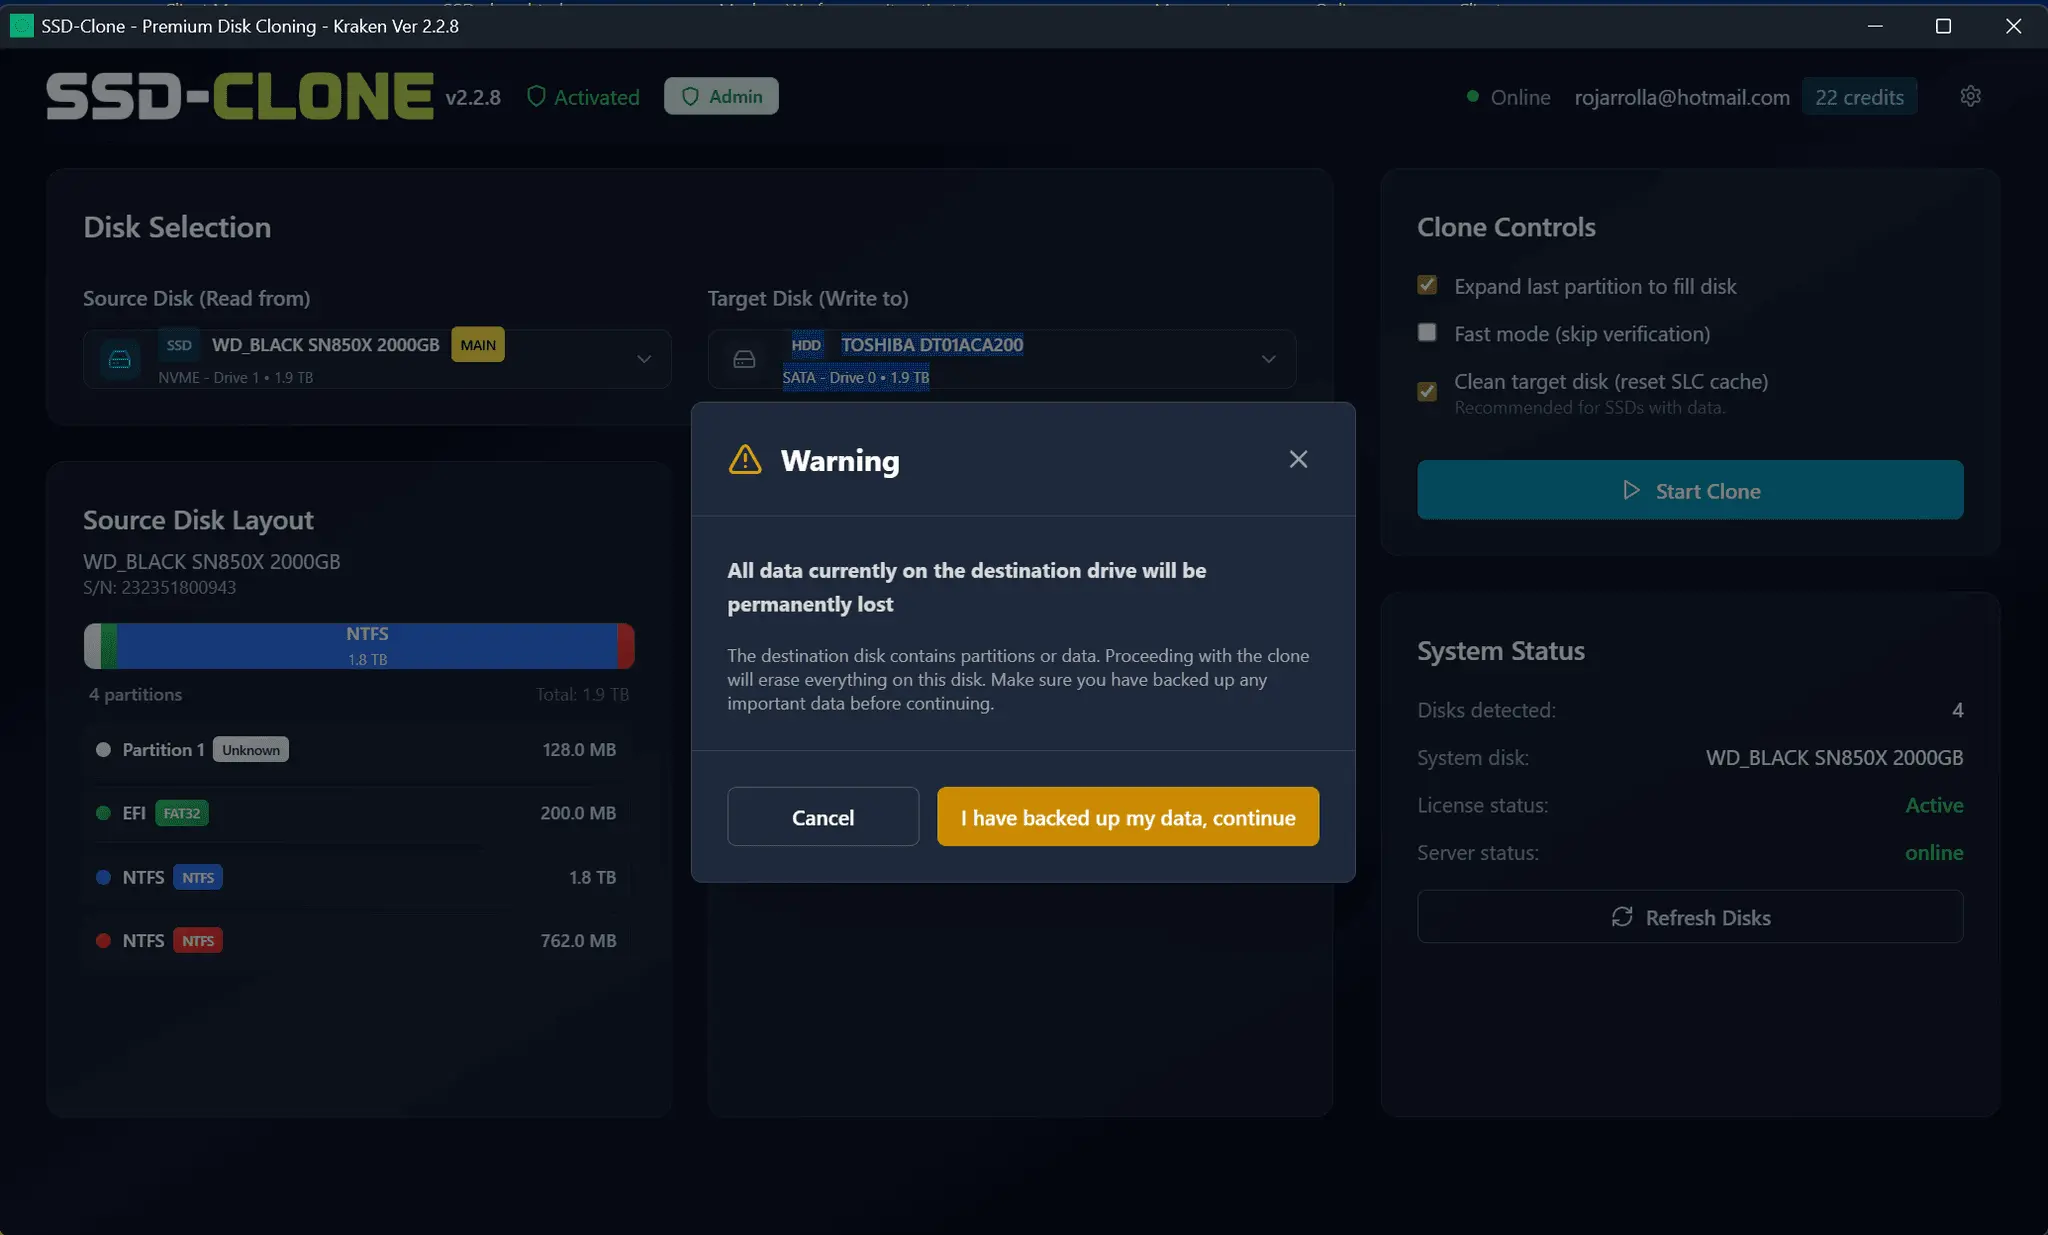Click the warning triangle icon in dialog
The image size is (2048, 1235).
coord(745,460)
